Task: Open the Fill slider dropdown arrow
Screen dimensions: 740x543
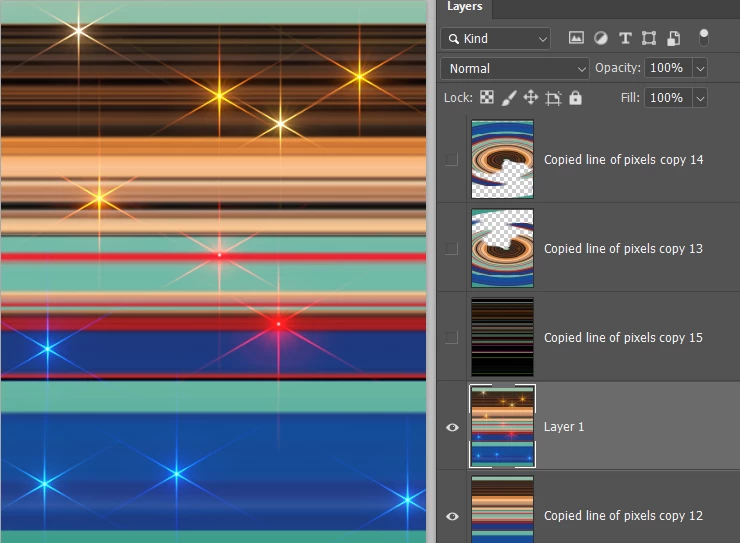Action: [x=700, y=98]
